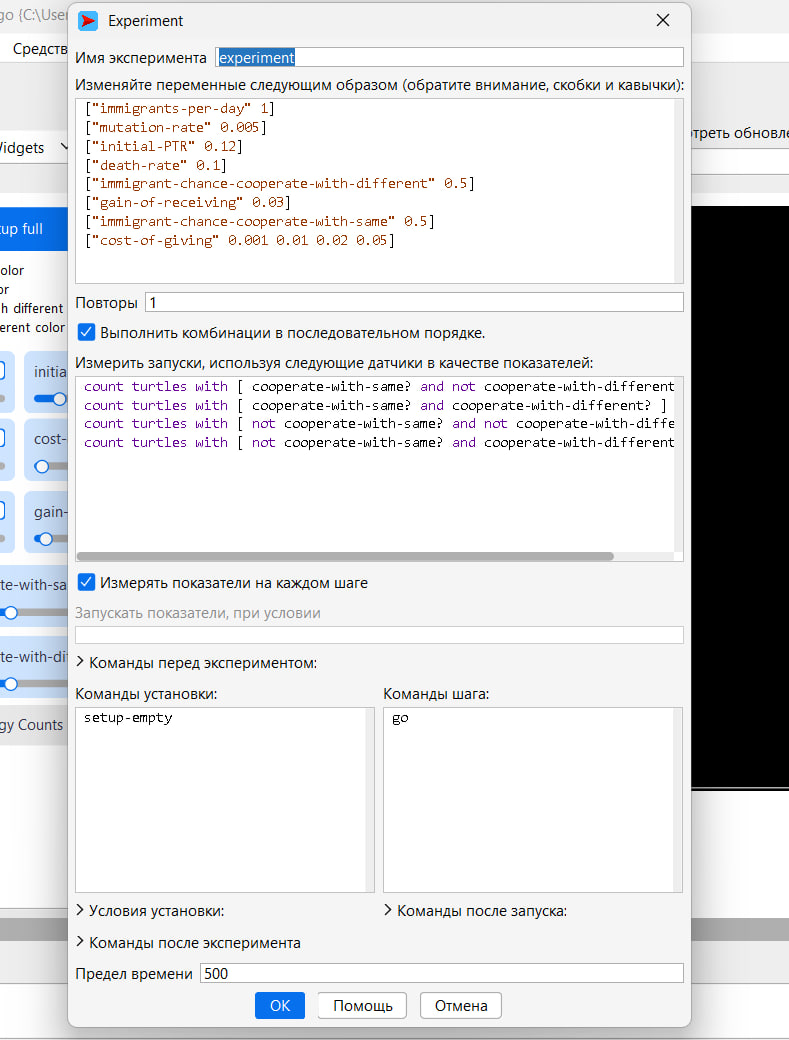
Task: Open help via the Помощь button
Action: coord(362,1005)
